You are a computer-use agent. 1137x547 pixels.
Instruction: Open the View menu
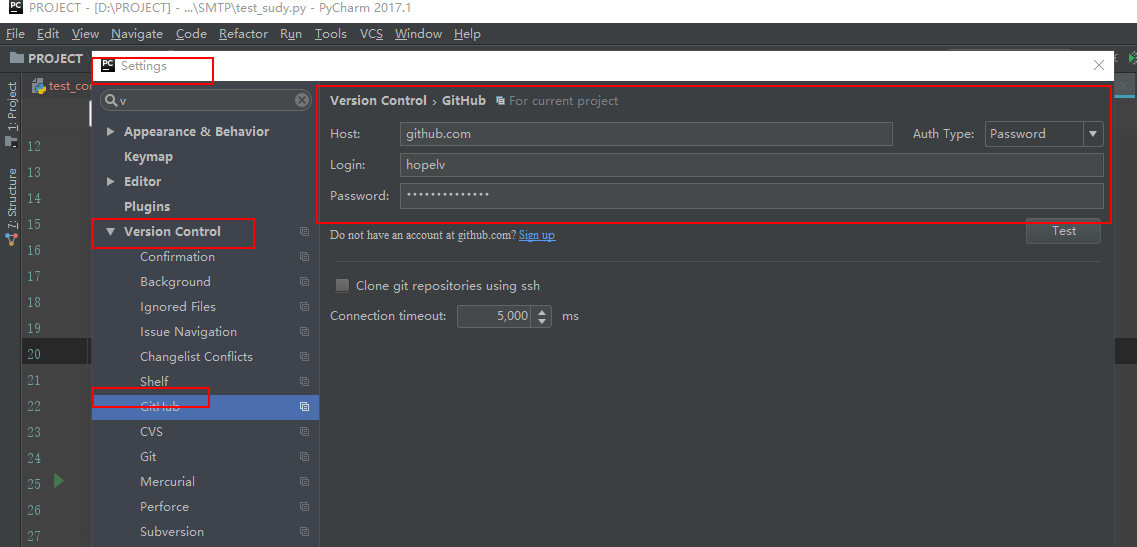(x=86, y=33)
